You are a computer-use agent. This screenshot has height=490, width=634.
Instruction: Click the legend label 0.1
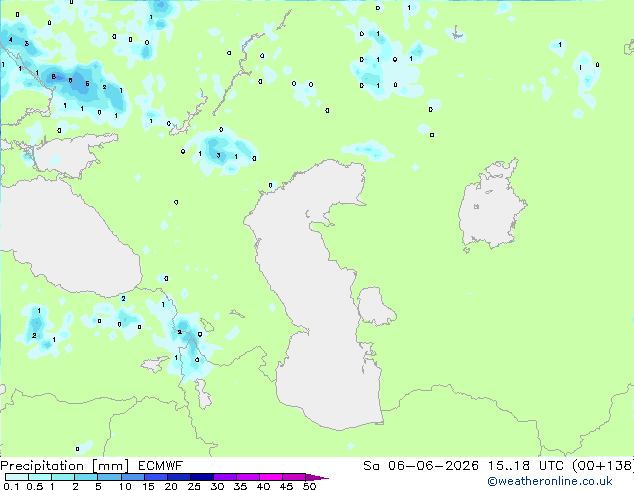[x=11, y=486]
